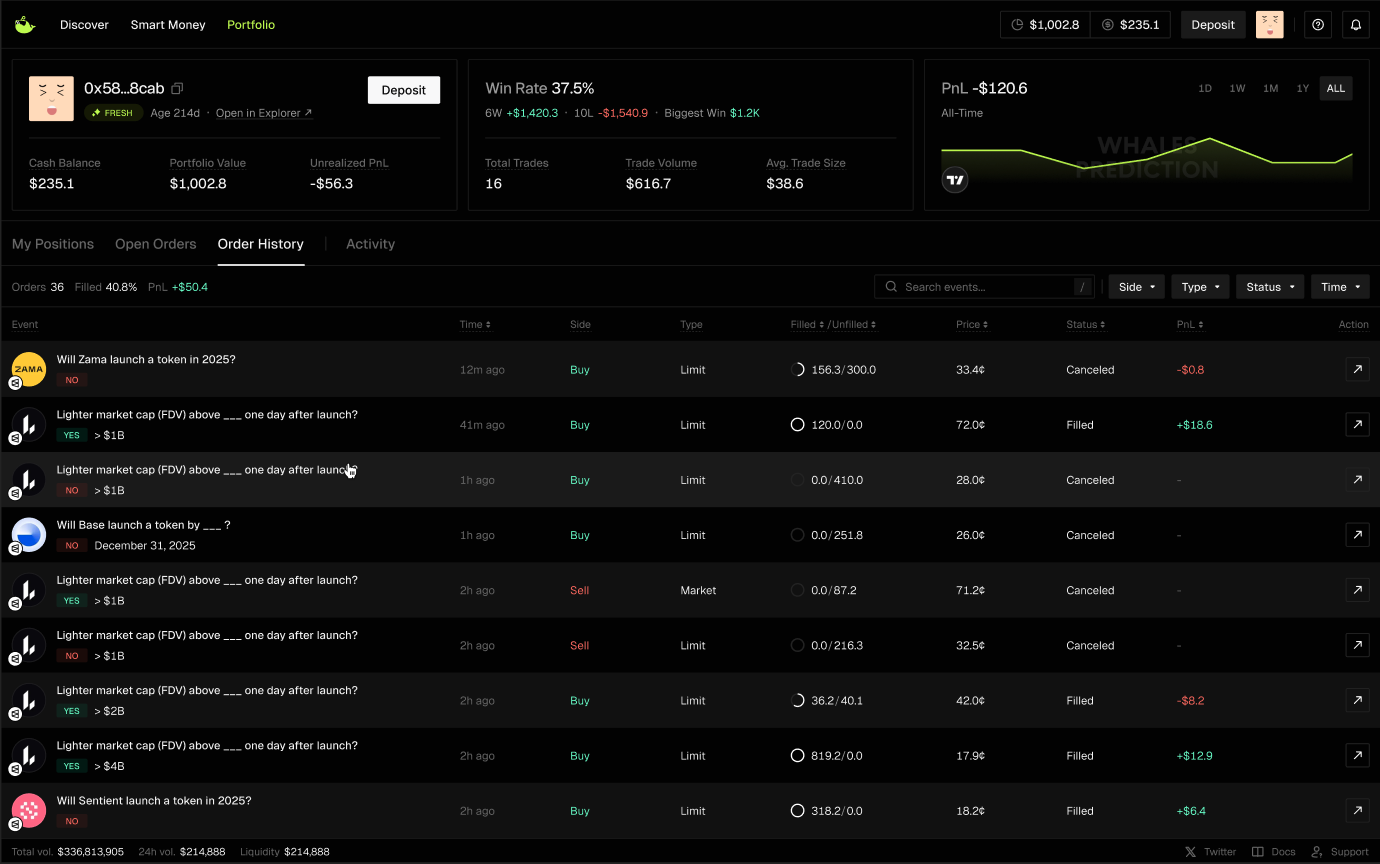The height and width of the screenshot is (864, 1380).
Task: Open arrow for Sentient token order
Action: click(x=1357, y=811)
